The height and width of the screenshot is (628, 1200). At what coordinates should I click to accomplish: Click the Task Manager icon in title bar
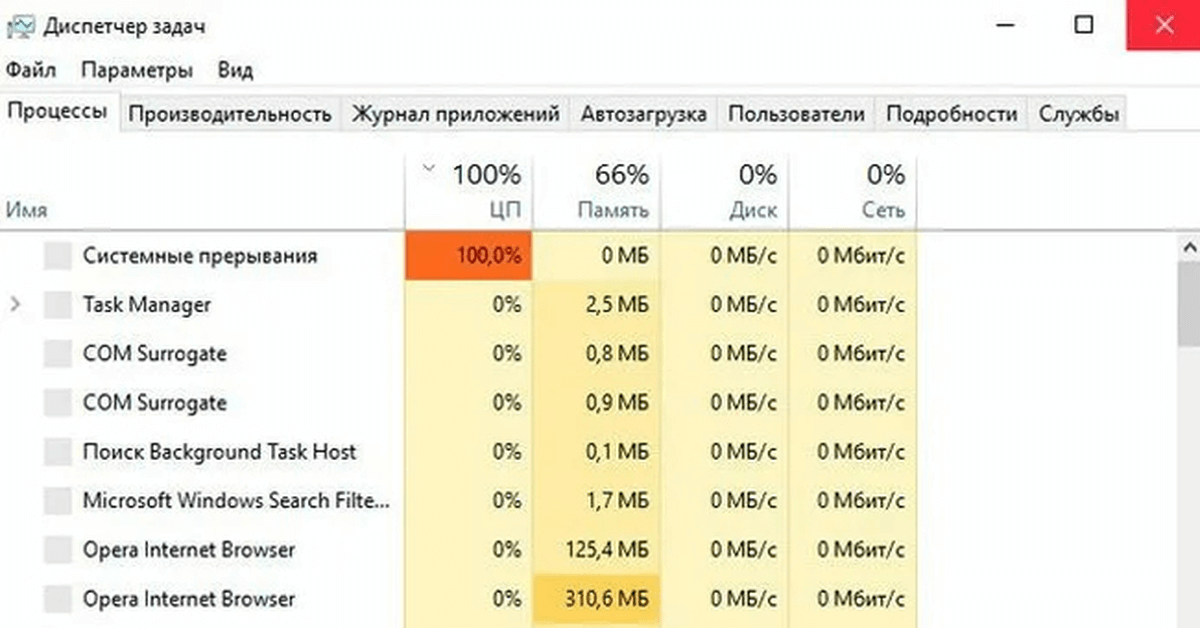[x=24, y=24]
